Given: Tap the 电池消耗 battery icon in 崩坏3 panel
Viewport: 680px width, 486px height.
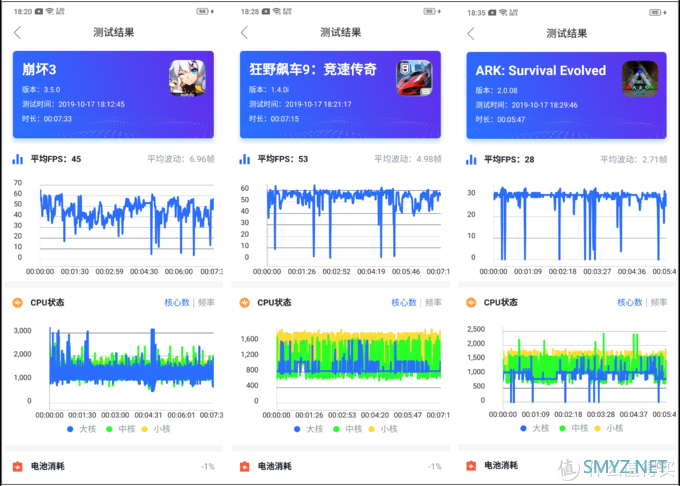Looking at the screenshot, I should [17, 466].
